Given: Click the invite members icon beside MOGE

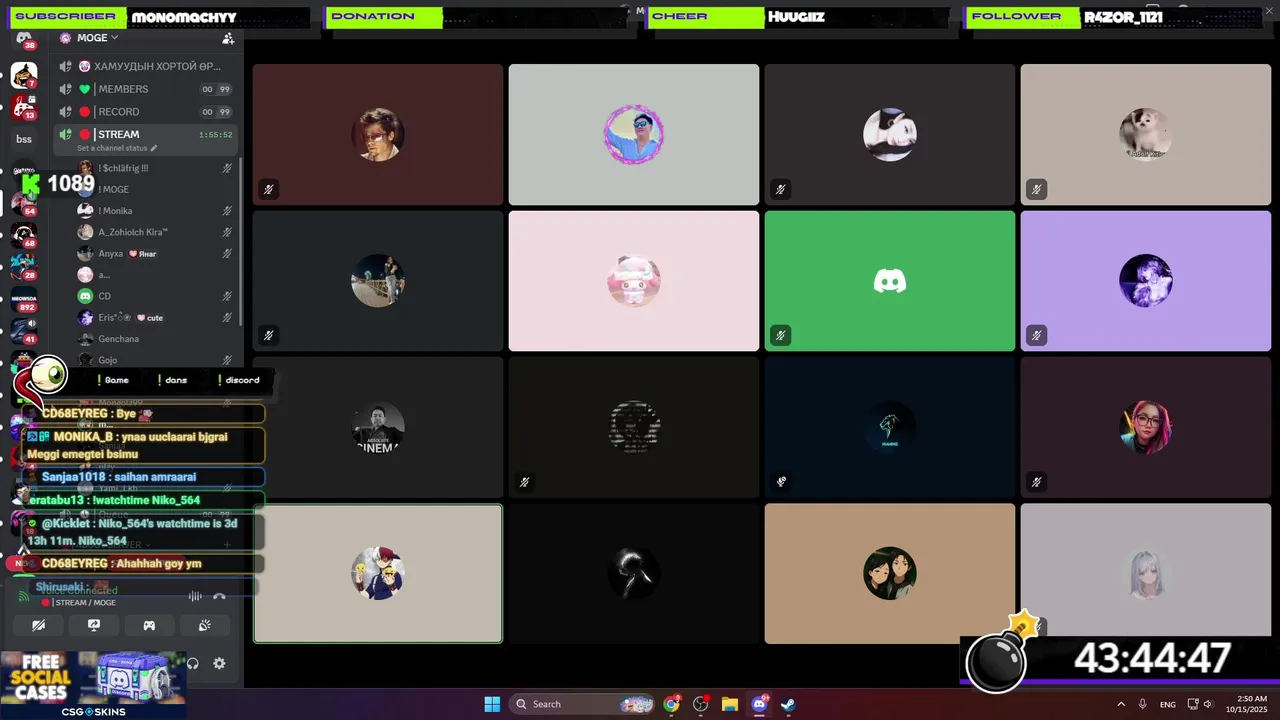Looking at the screenshot, I should tap(228, 38).
